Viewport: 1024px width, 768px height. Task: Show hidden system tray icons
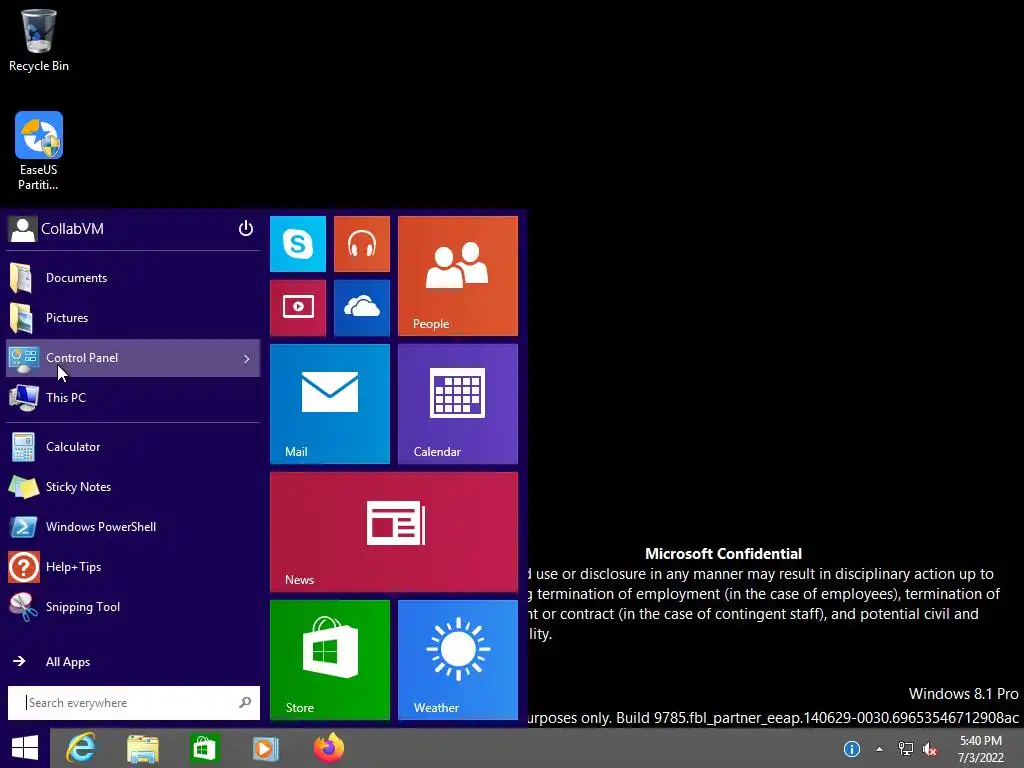click(880, 749)
